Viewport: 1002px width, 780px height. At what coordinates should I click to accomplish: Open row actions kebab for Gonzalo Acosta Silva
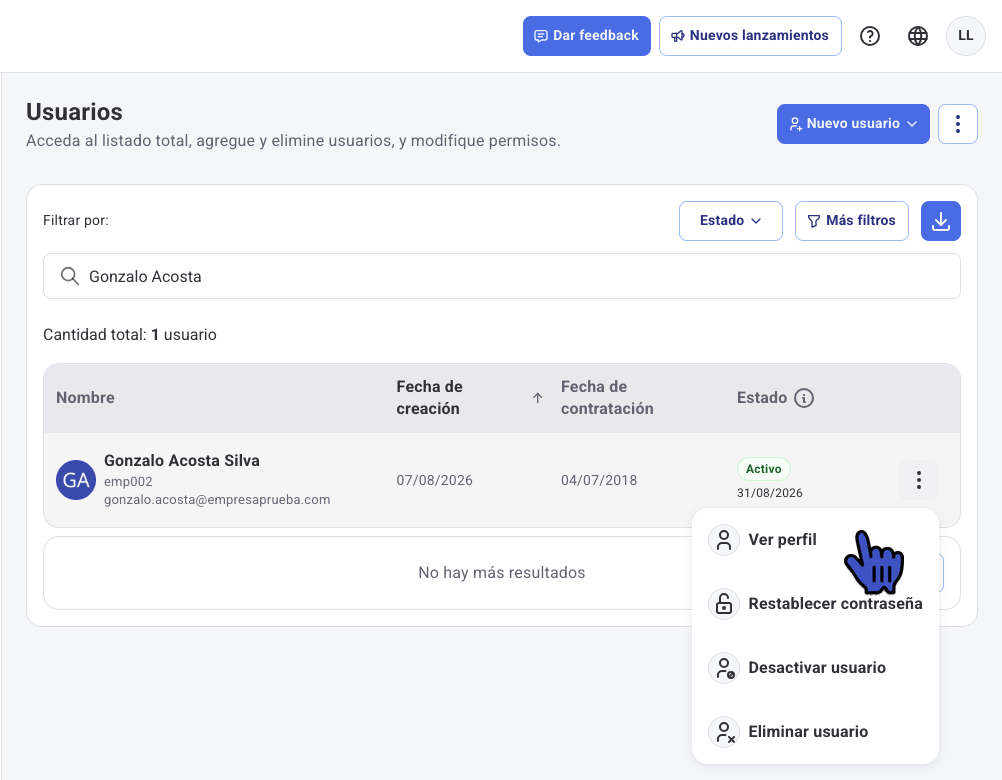918,480
